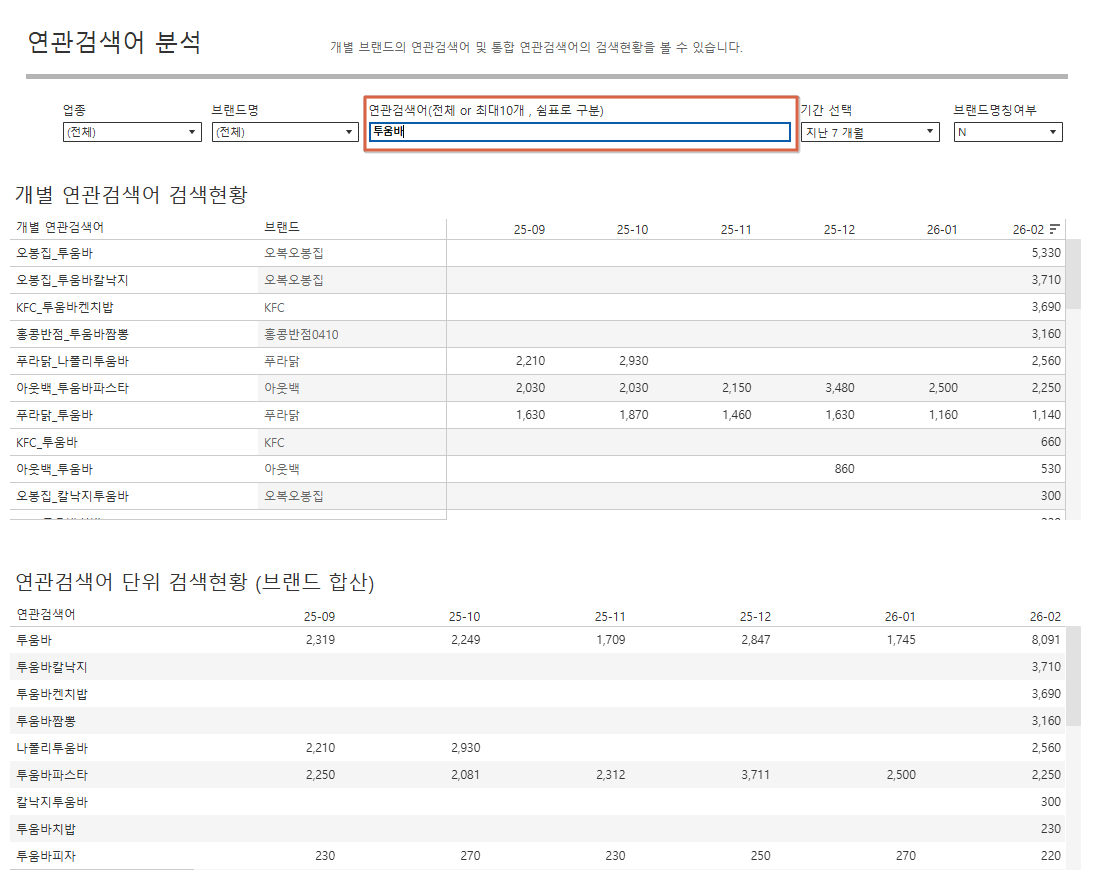Open the 기간 선택 dropdown showing 지난 7 개월

tap(869, 132)
